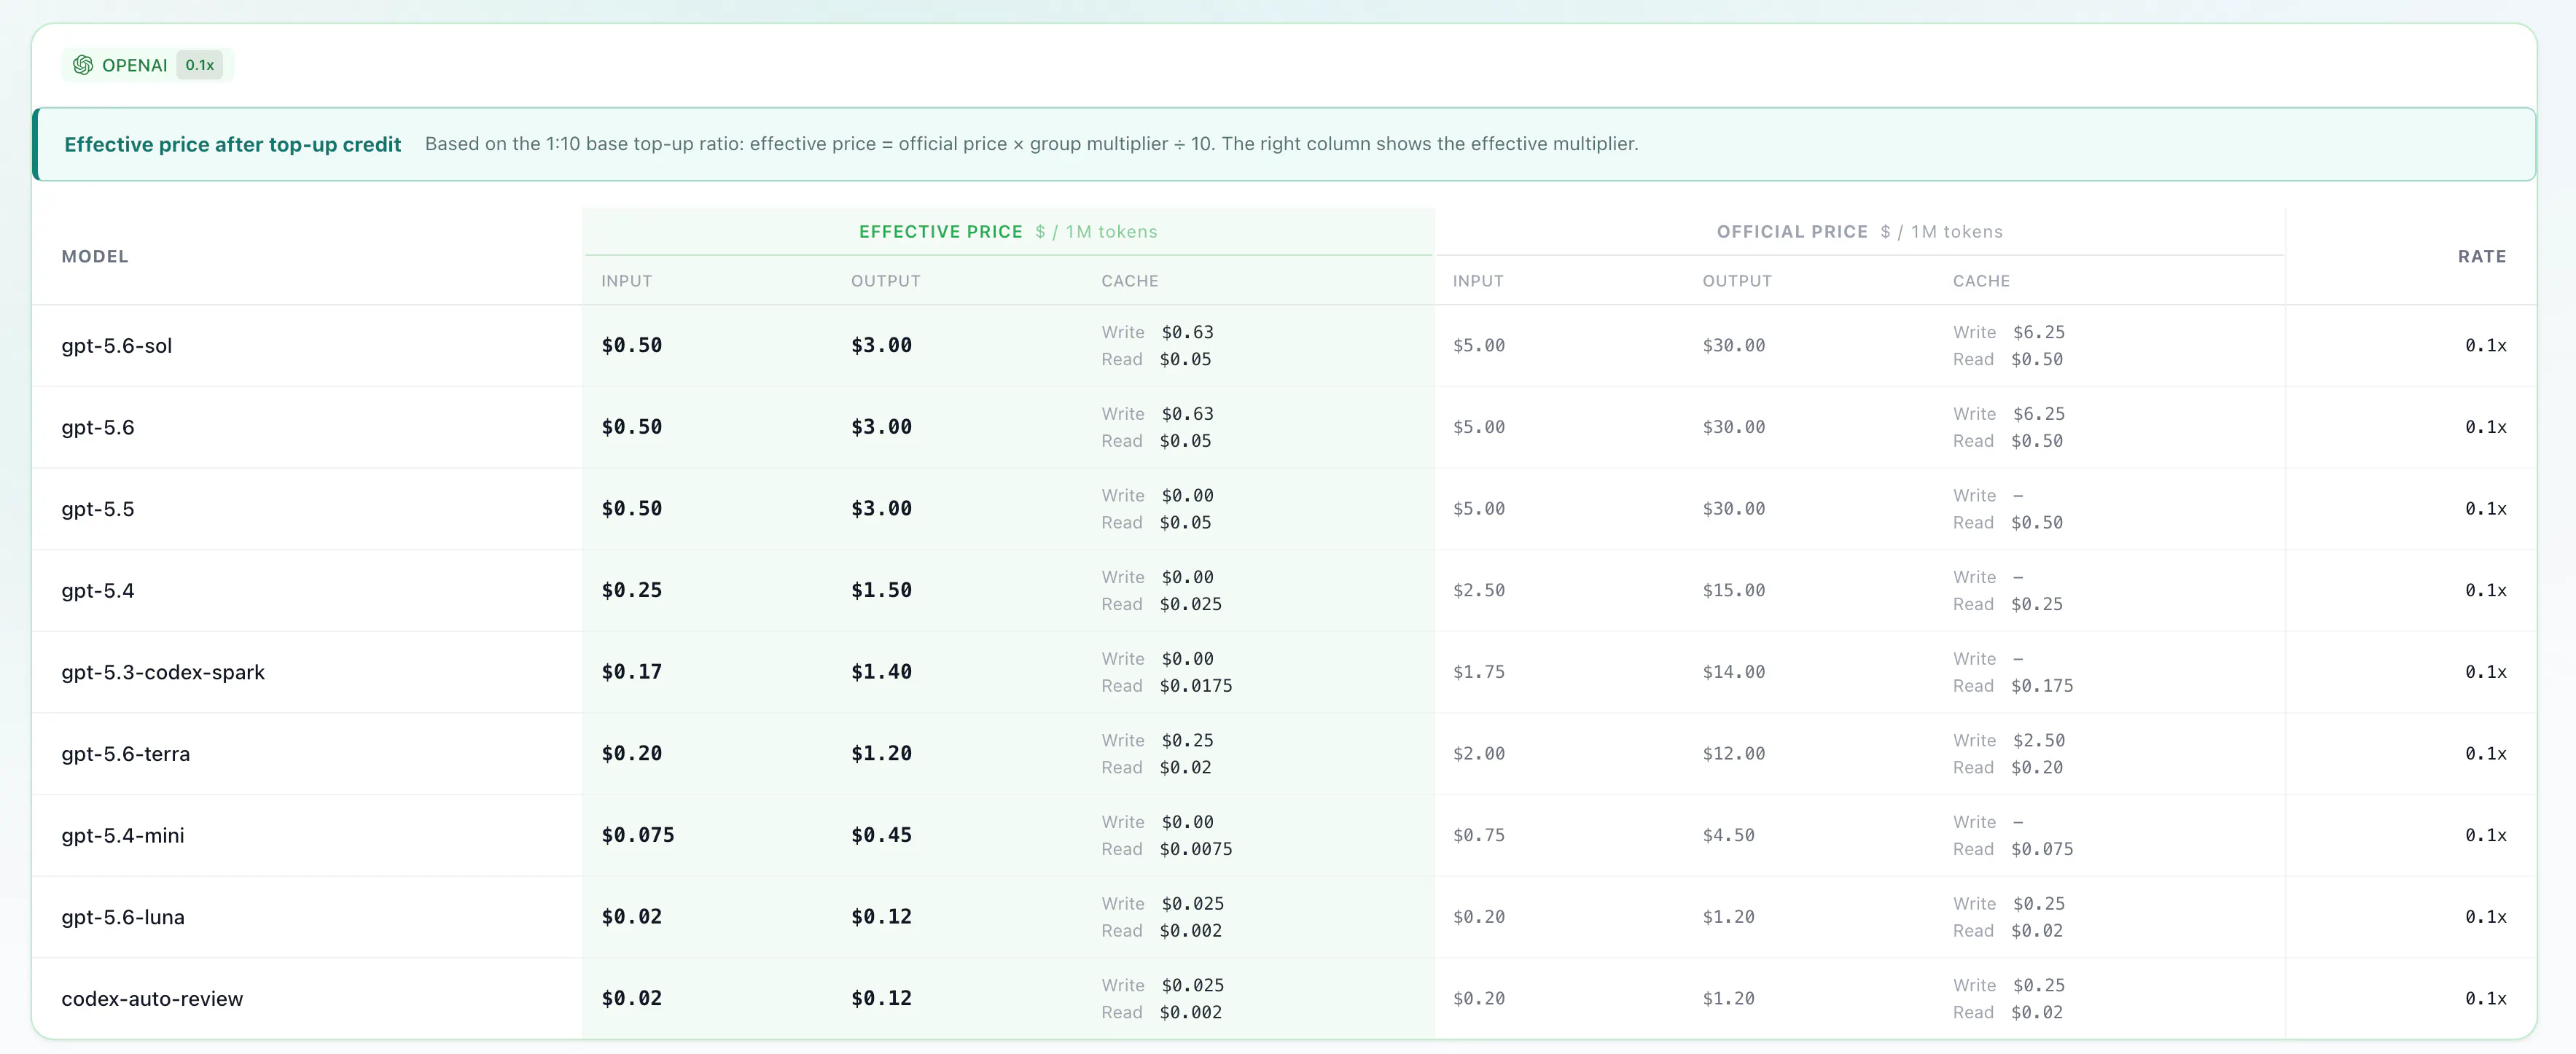Click gpt-5.6-luna official output $1.20

pyautogui.click(x=1729, y=917)
